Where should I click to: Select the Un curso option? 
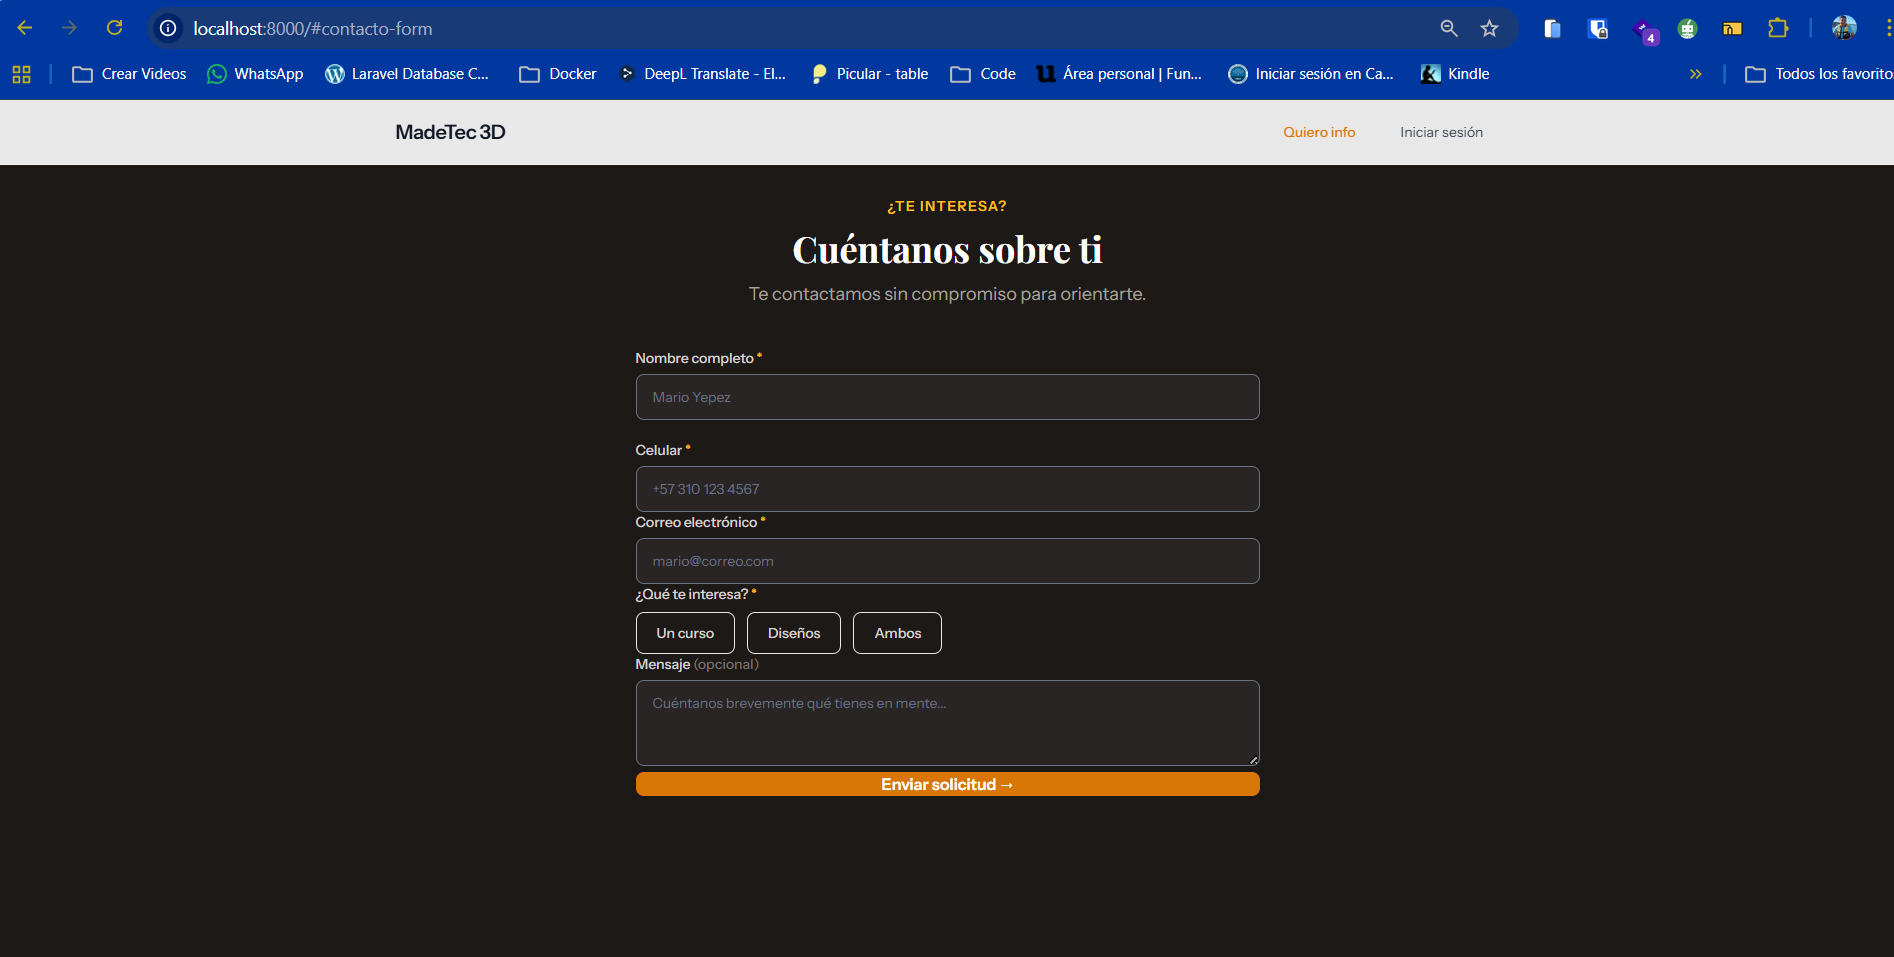685,633
